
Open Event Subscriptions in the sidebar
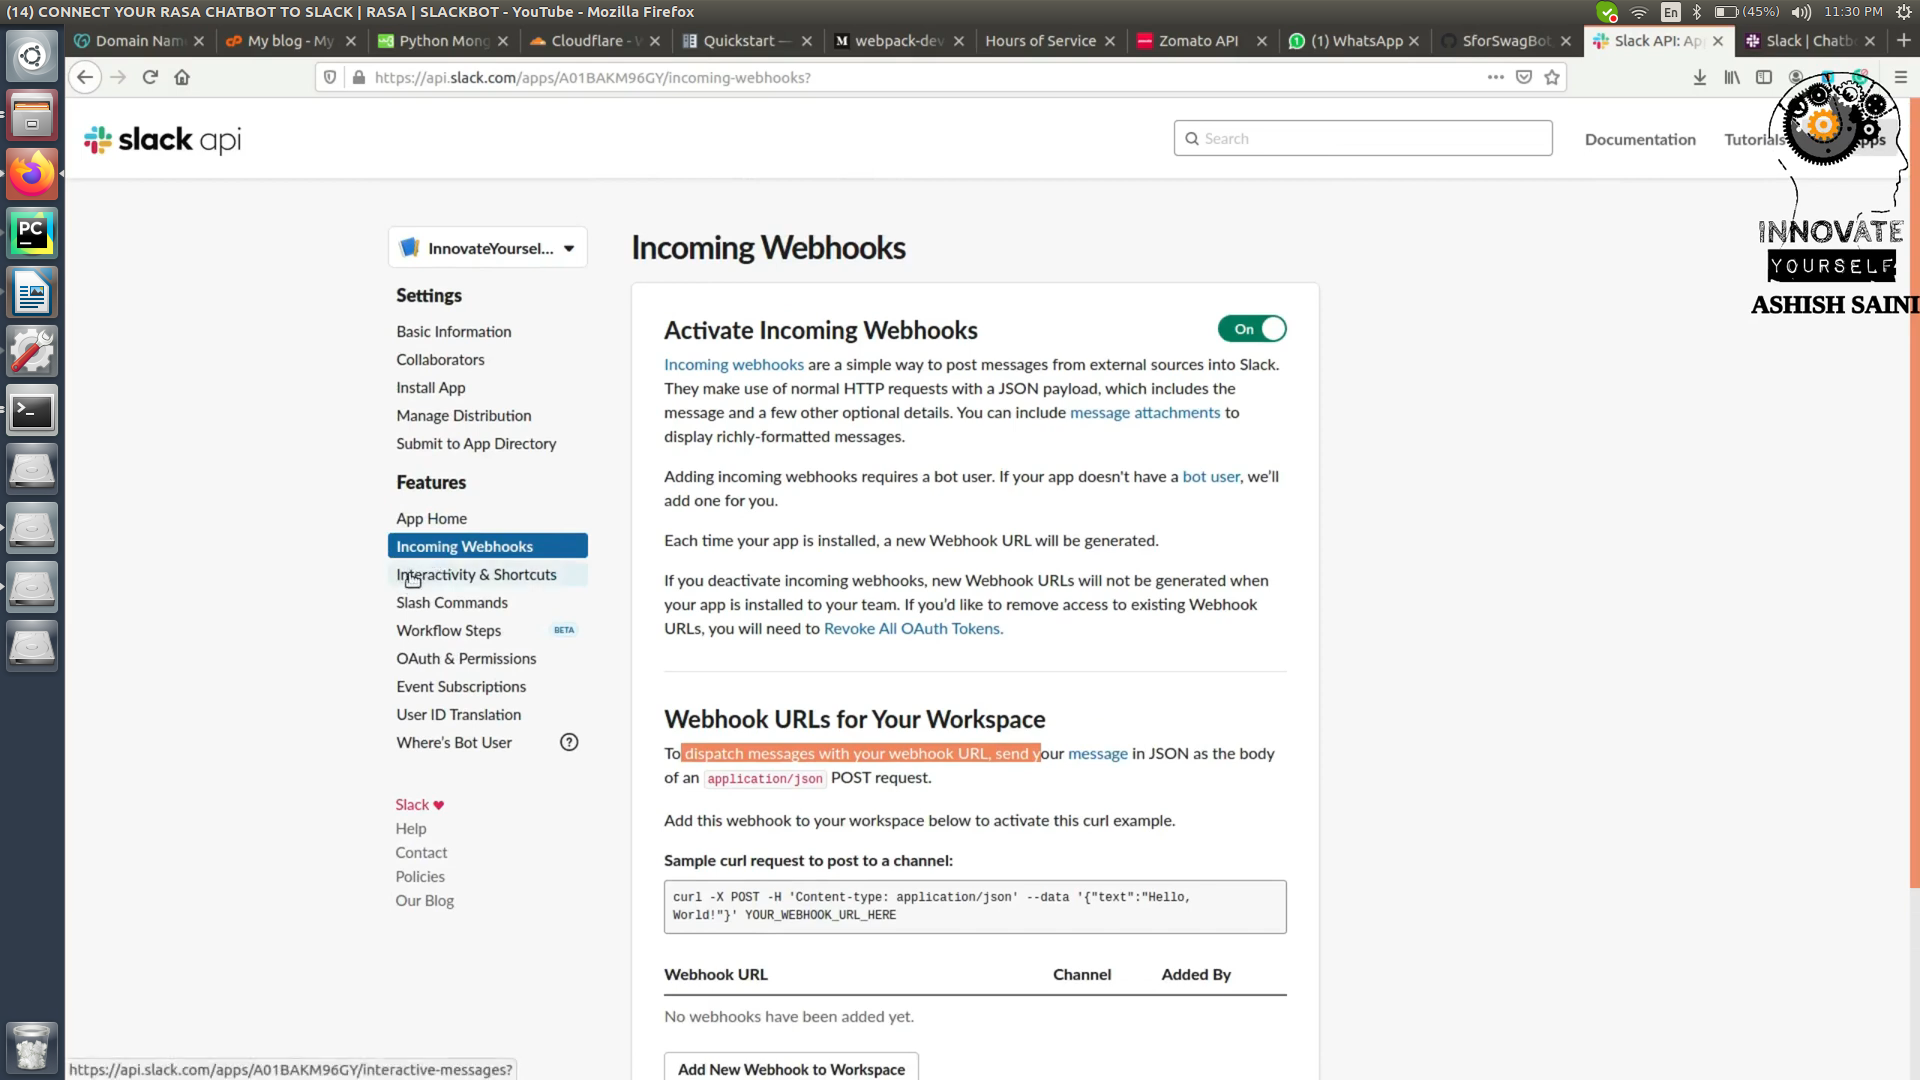(x=461, y=686)
